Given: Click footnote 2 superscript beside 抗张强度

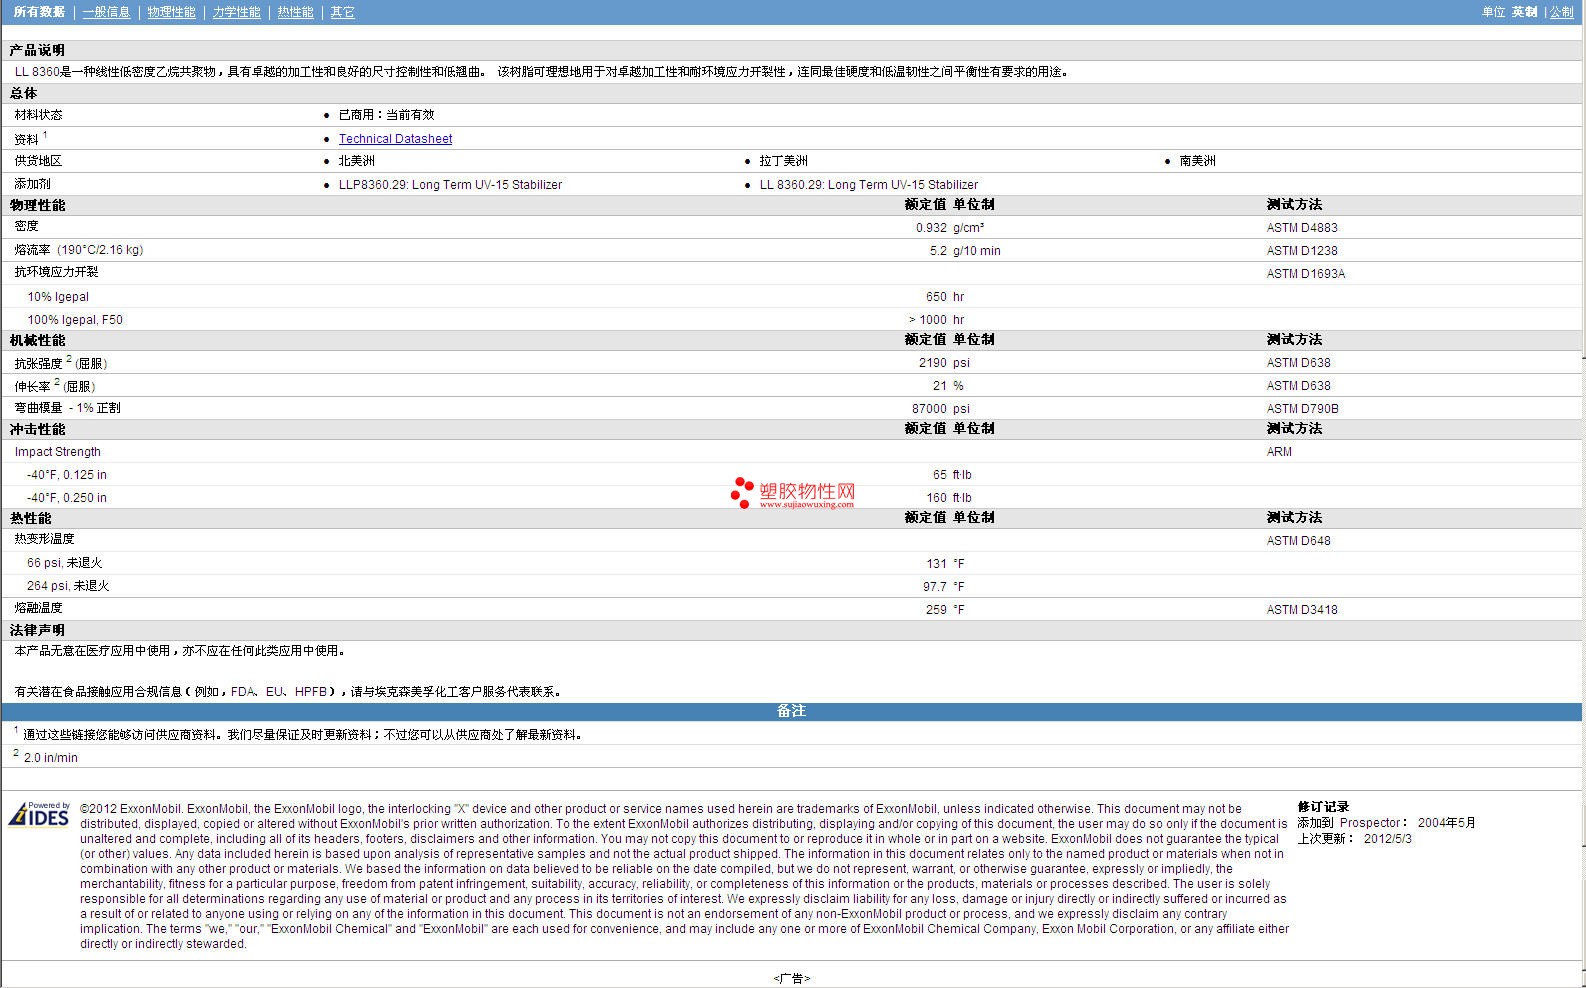Looking at the screenshot, I should (x=69, y=359).
